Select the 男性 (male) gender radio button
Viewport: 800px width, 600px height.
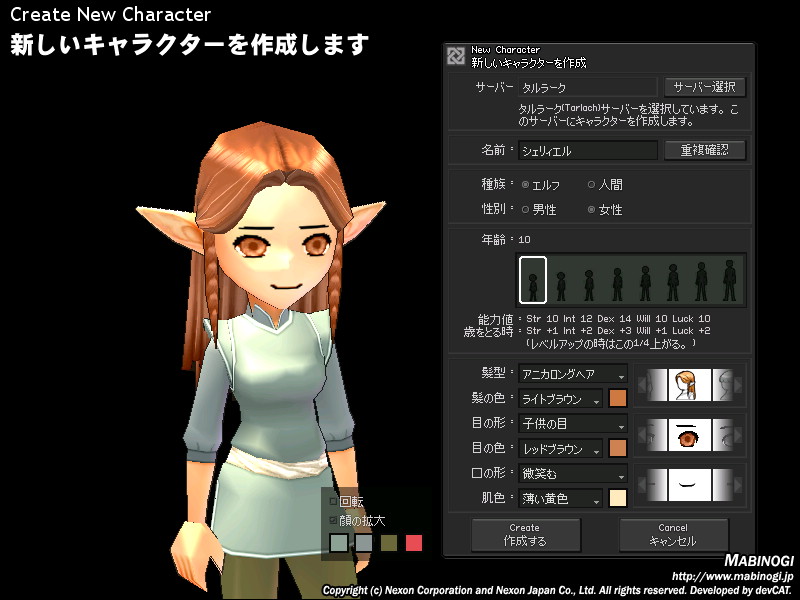coord(525,209)
